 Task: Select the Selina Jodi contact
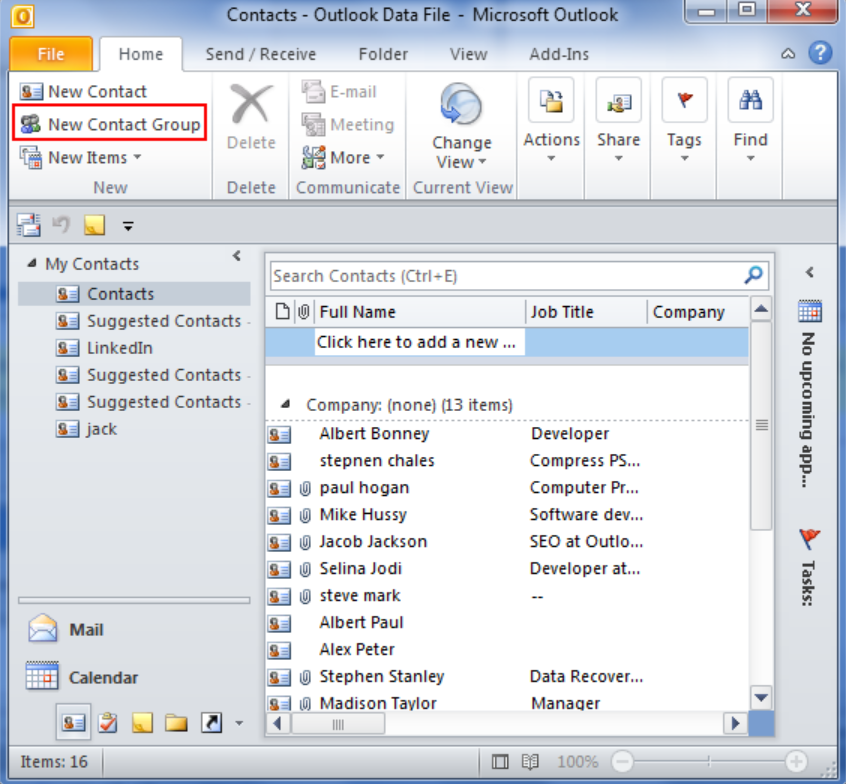pos(507,569)
